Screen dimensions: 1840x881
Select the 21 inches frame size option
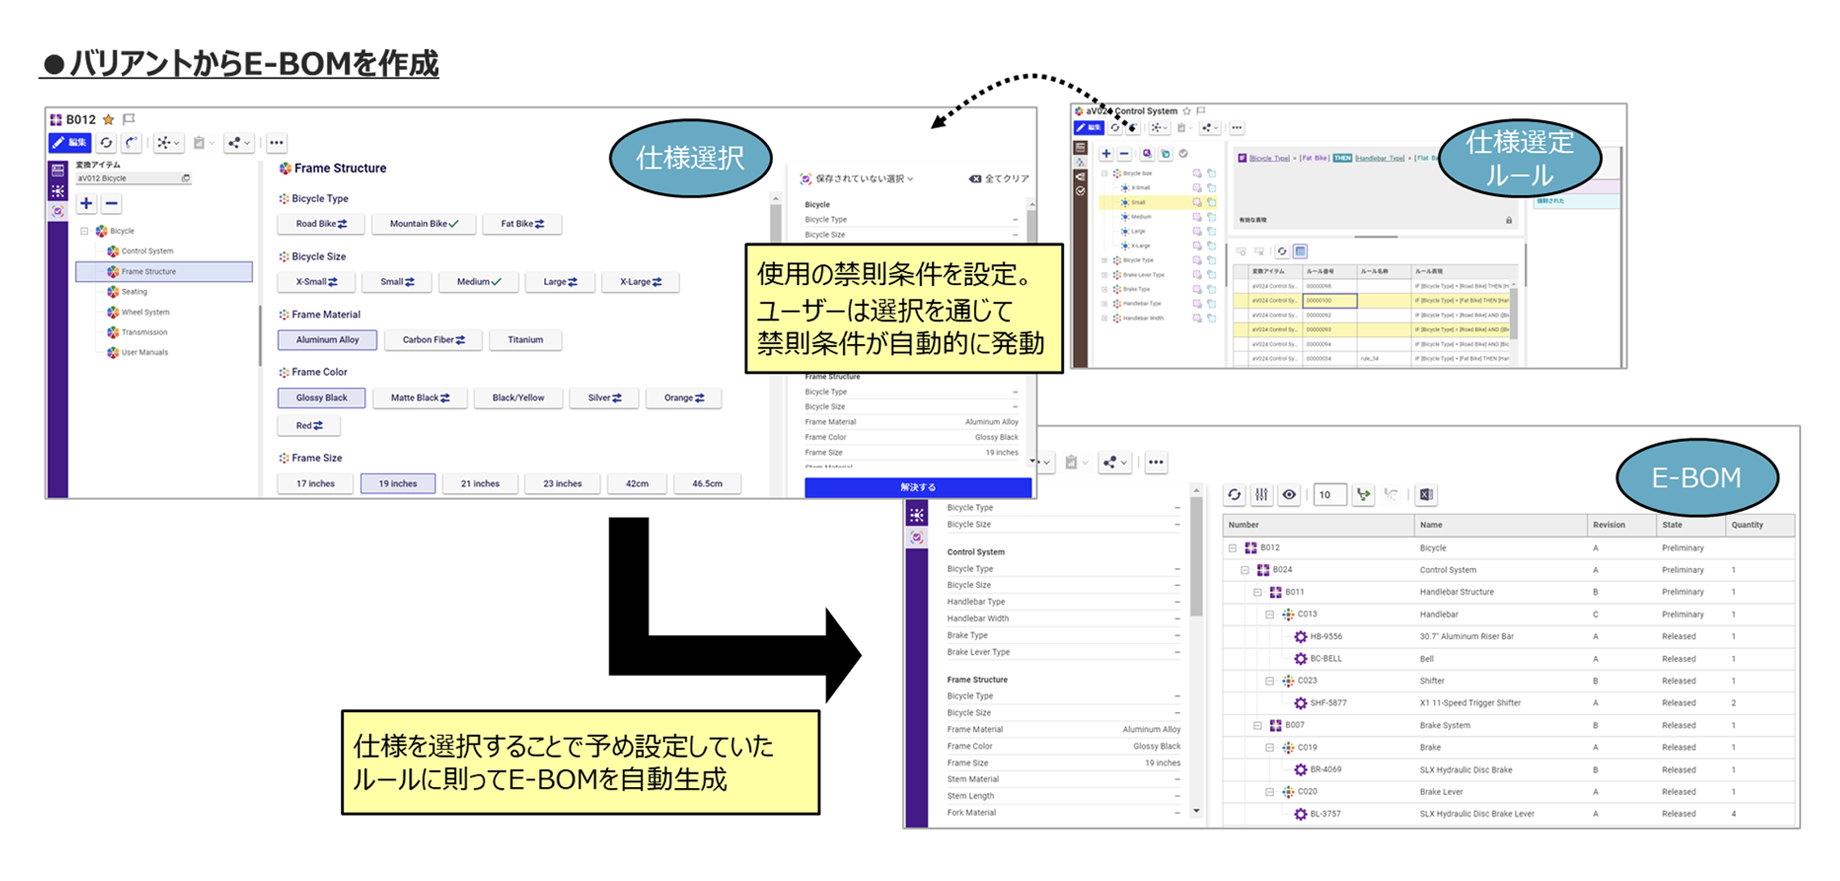(x=480, y=484)
